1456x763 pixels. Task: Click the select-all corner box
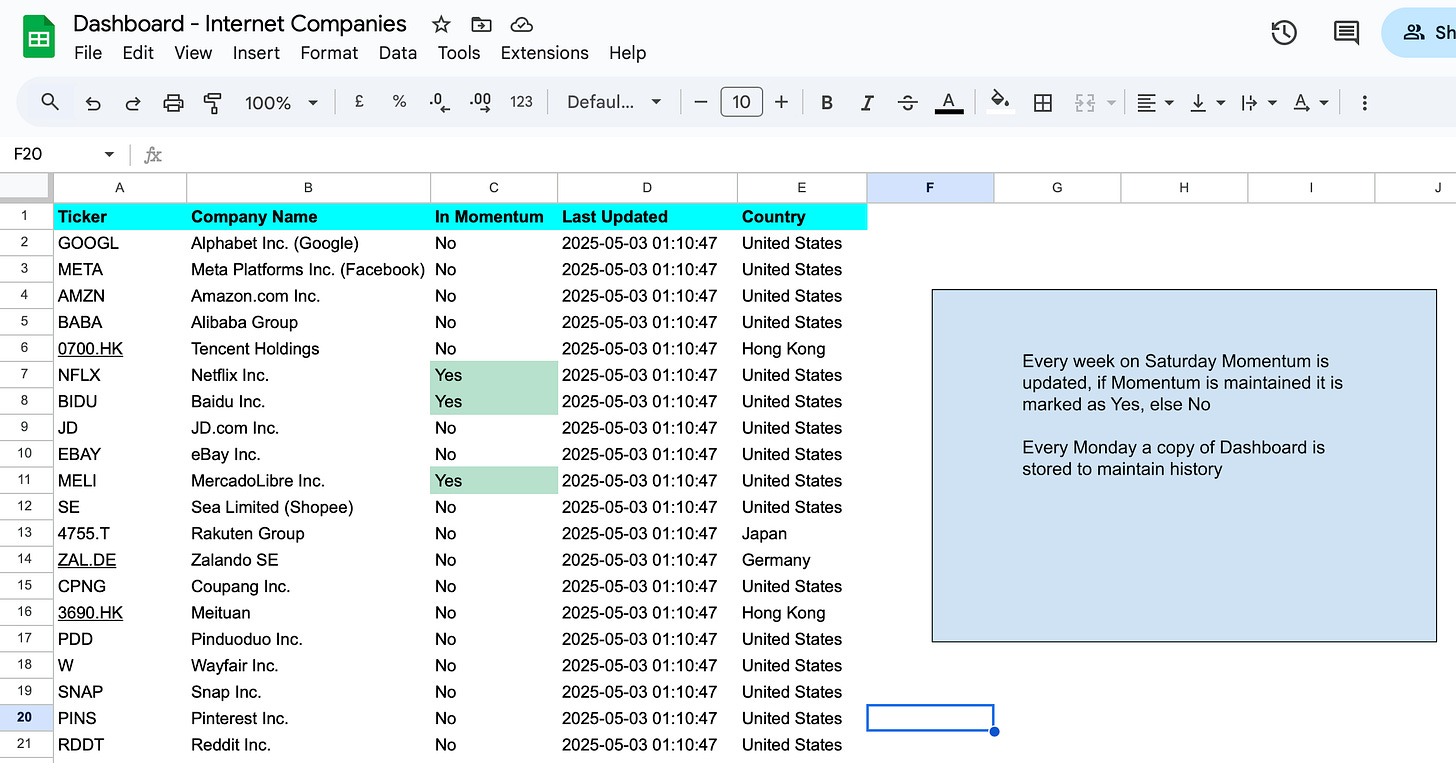point(26,187)
